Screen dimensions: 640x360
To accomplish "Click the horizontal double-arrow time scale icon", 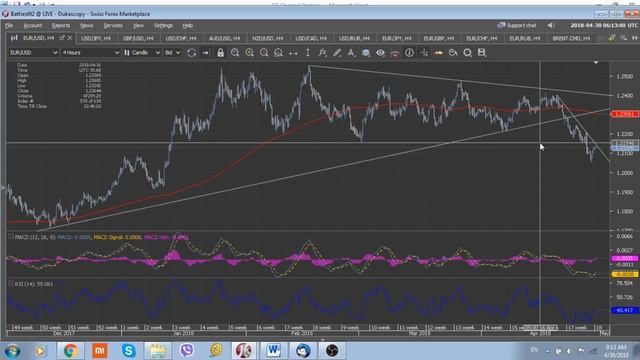I will pos(293,53).
